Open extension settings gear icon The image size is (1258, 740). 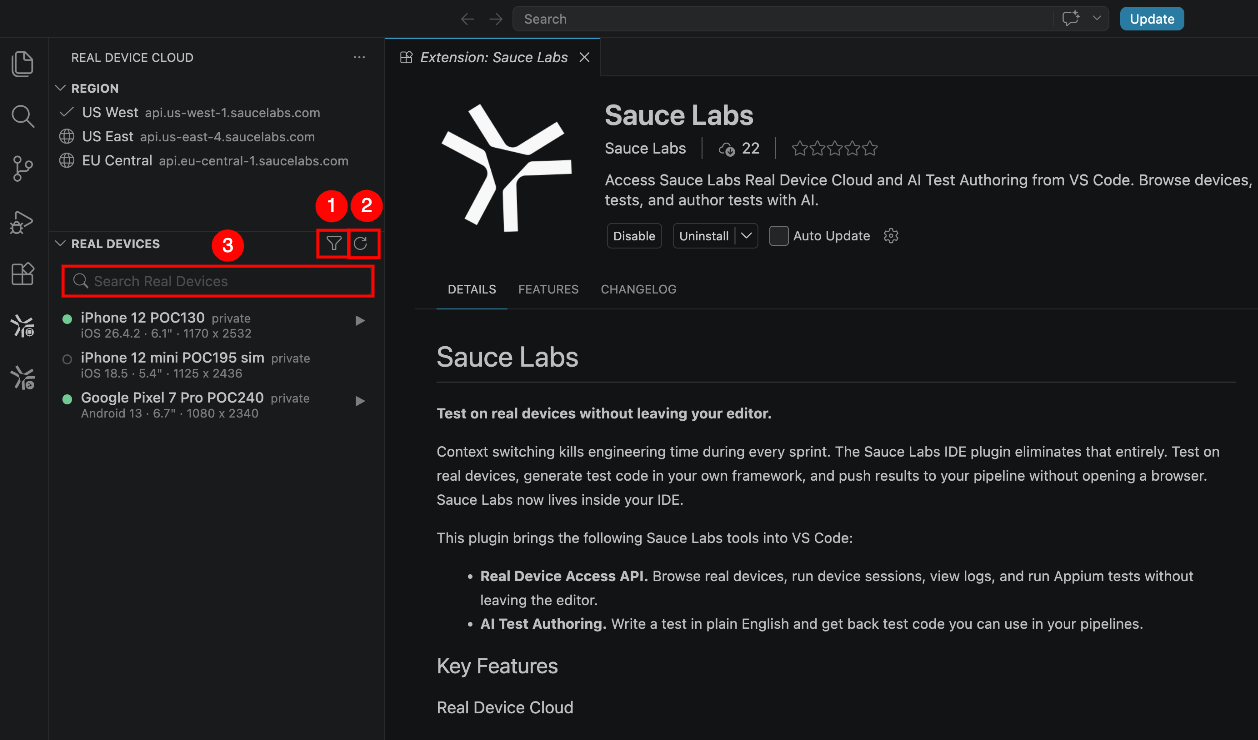[x=892, y=236]
